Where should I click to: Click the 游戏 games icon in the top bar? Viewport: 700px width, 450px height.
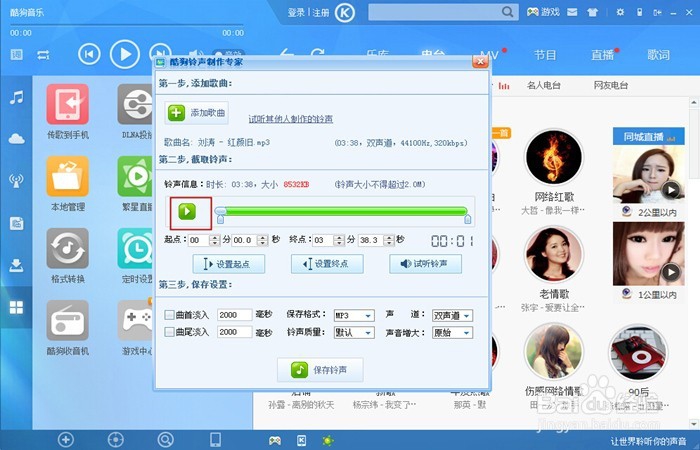point(543,12)
